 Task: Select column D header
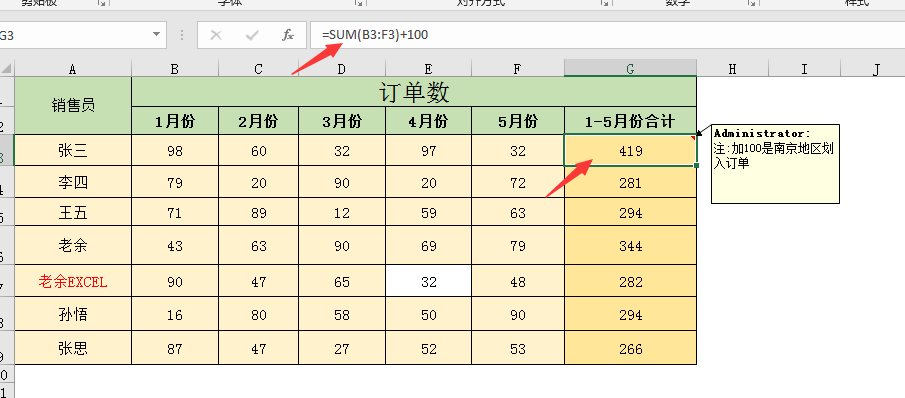pos(342,69)
